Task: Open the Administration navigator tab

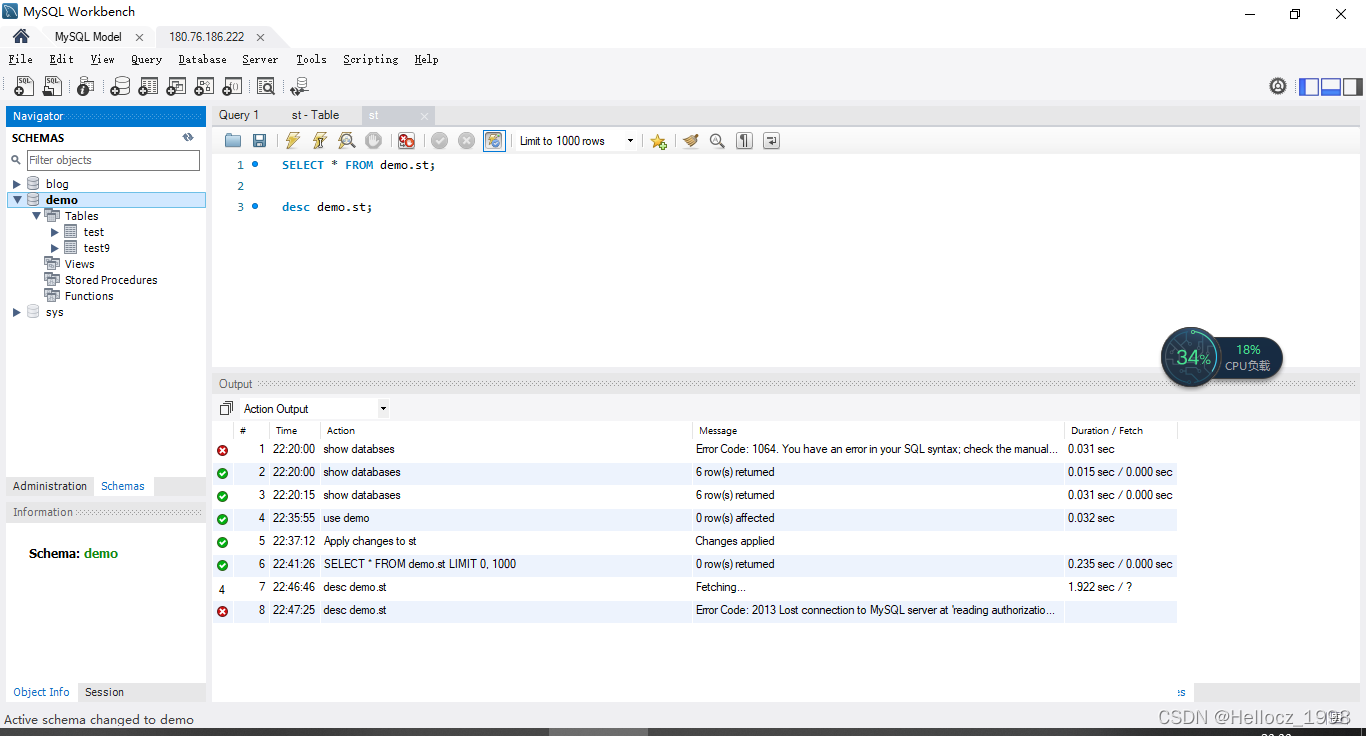Action: 50,486
